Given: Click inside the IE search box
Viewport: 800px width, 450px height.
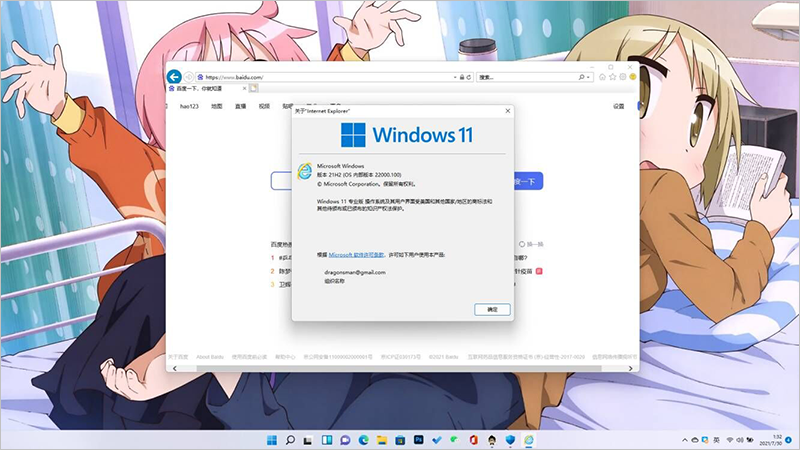Looking at the screenshot, I should pos(520,77).
